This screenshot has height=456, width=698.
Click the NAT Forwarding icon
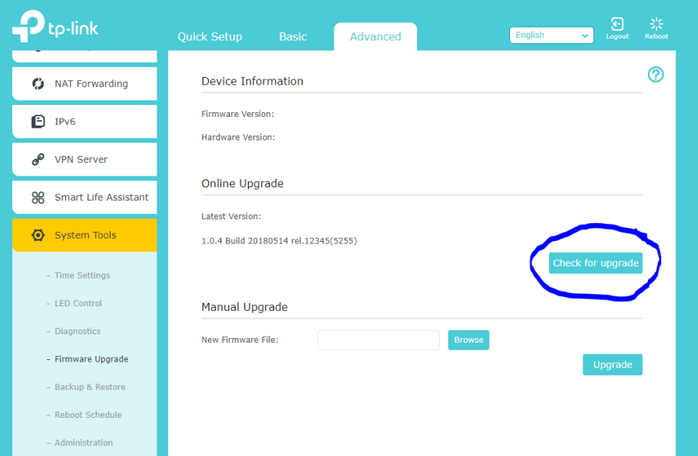click(38, 84)
